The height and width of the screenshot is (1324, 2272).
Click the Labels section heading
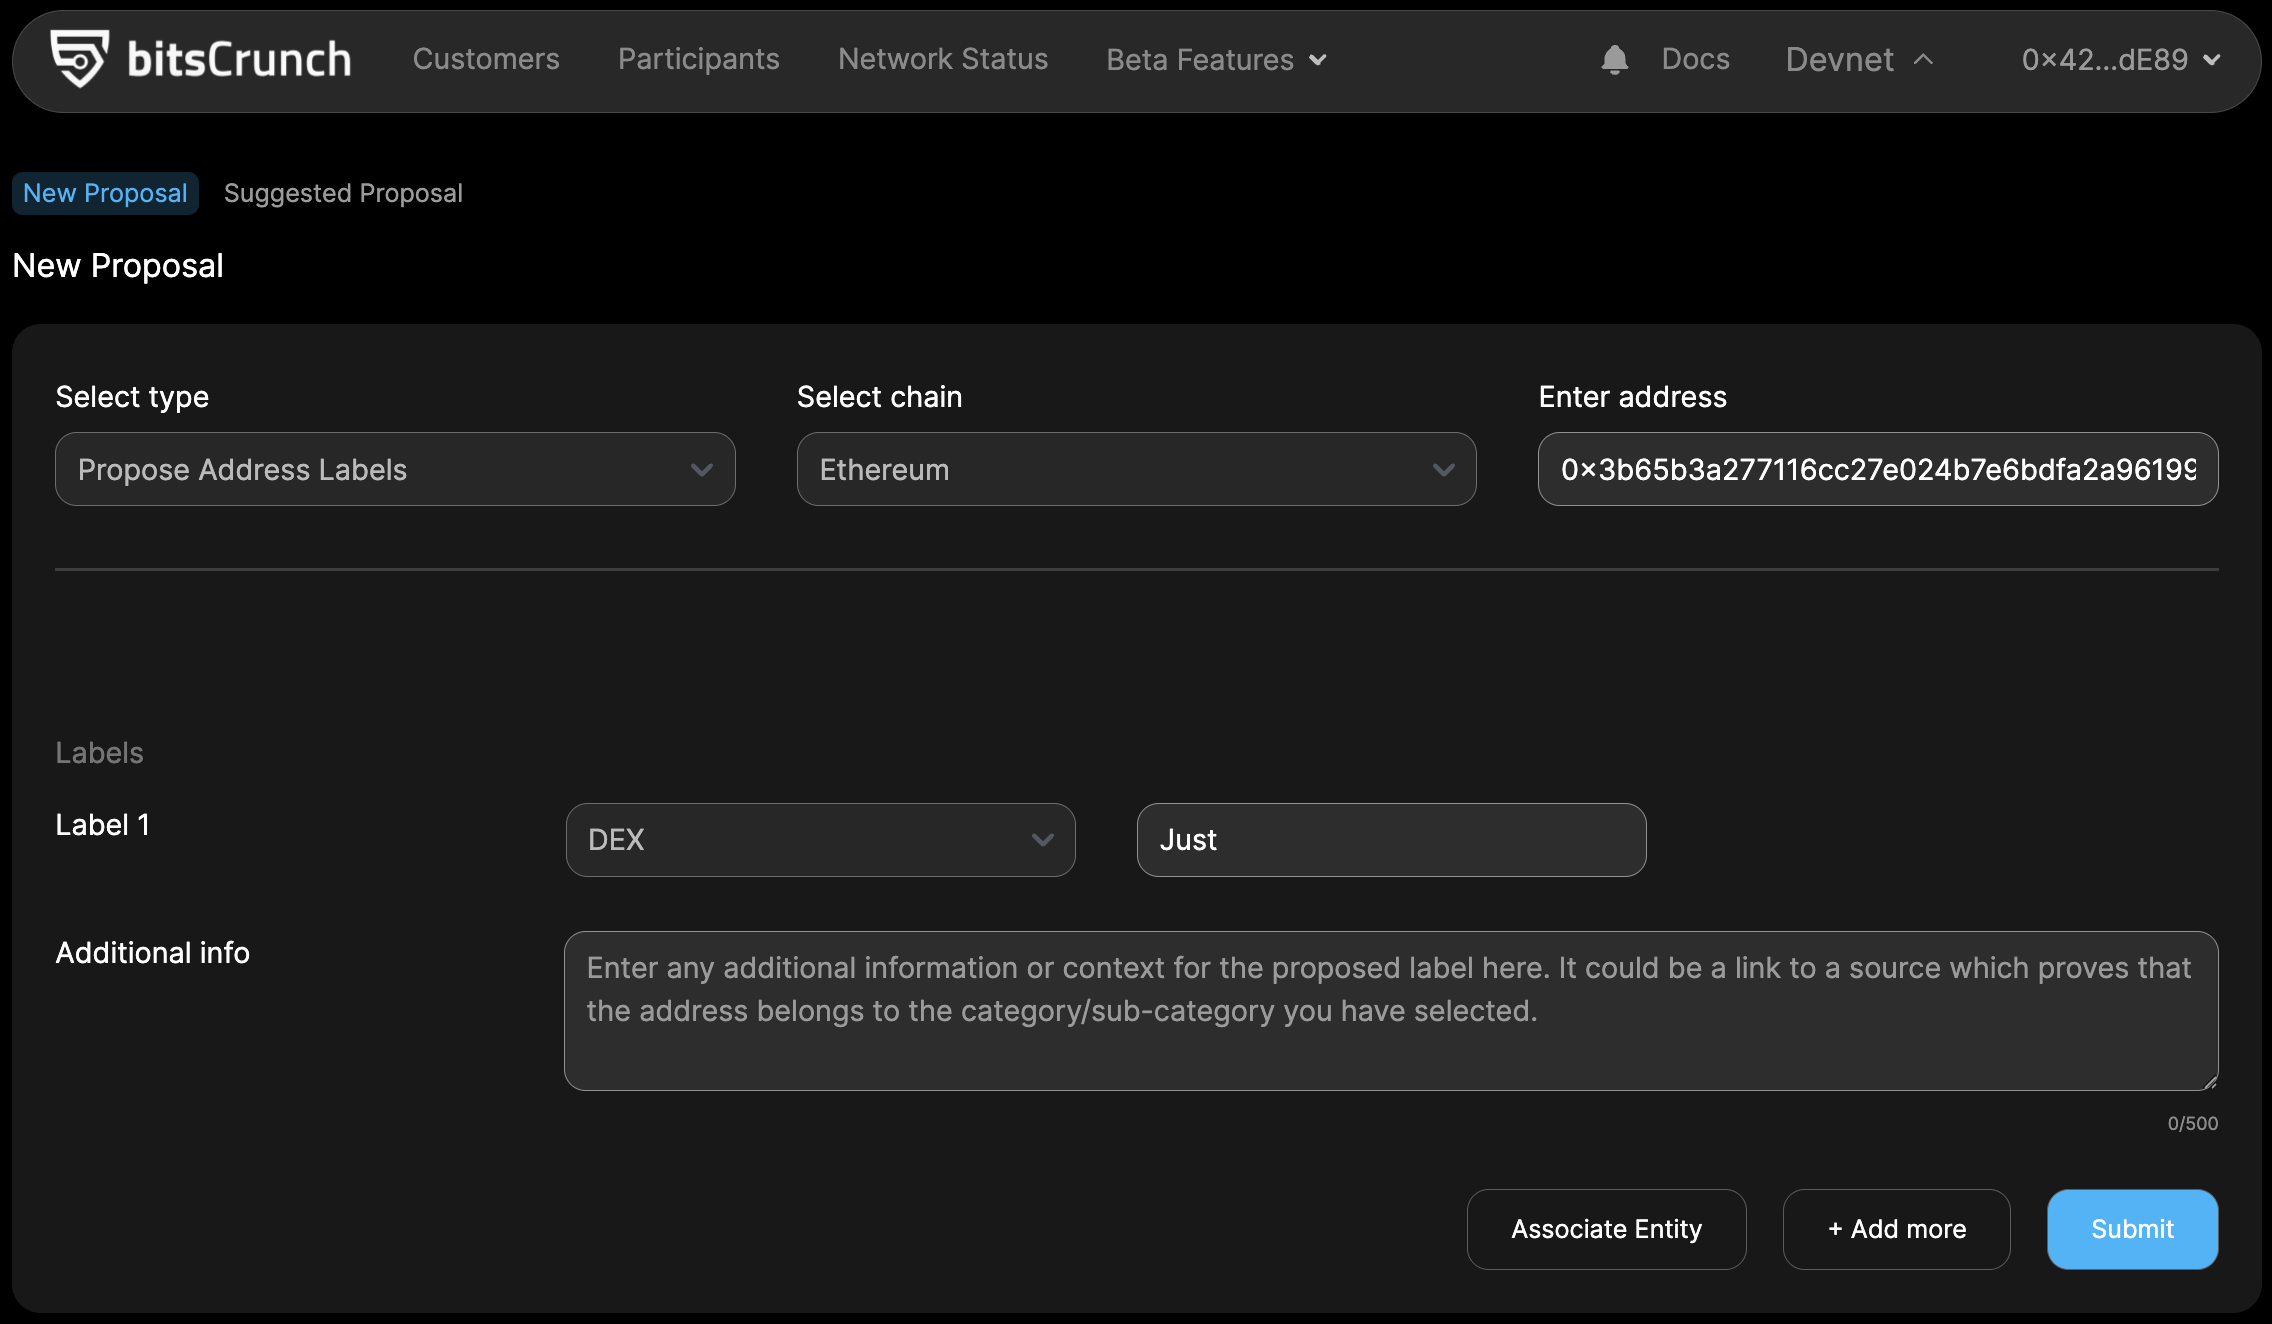click(x=99, y=752)
